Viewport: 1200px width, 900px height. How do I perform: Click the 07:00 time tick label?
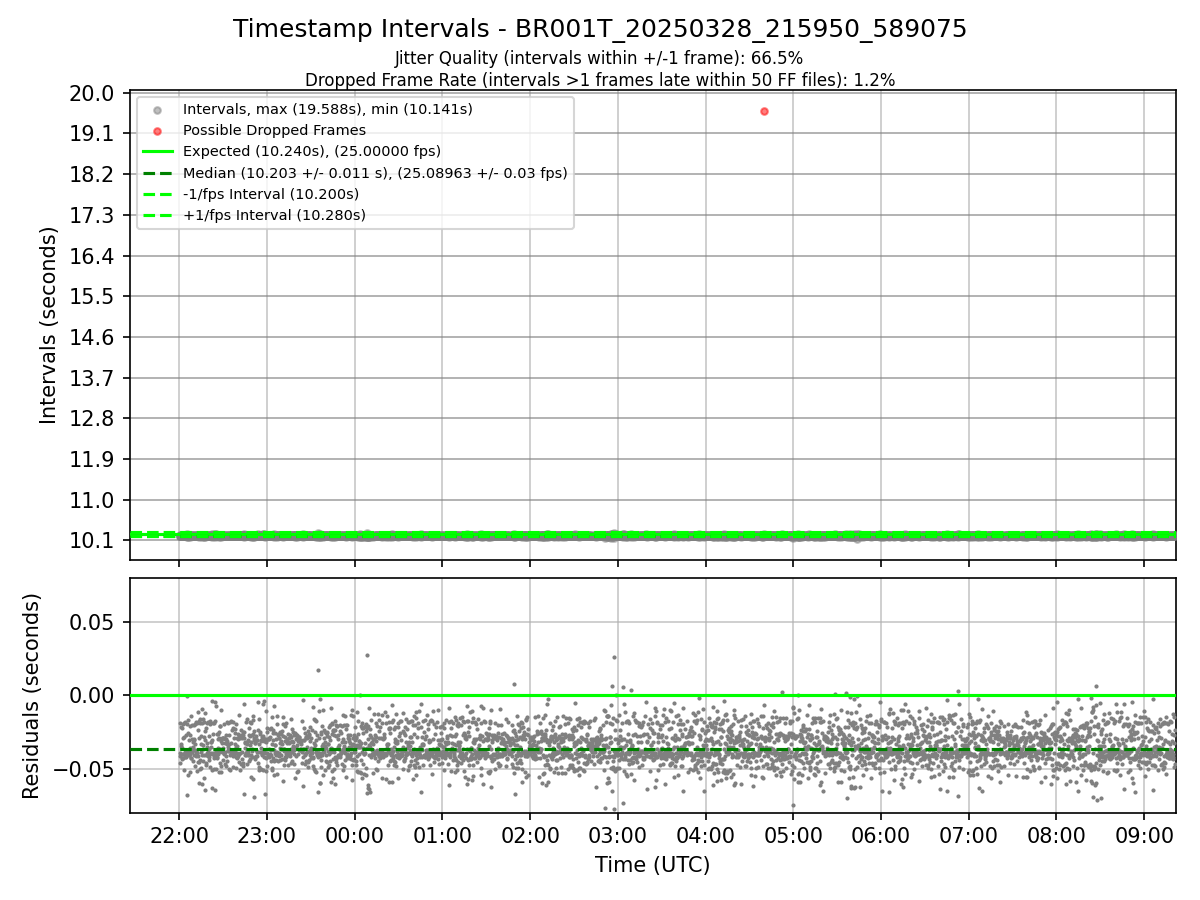[969, 833]
